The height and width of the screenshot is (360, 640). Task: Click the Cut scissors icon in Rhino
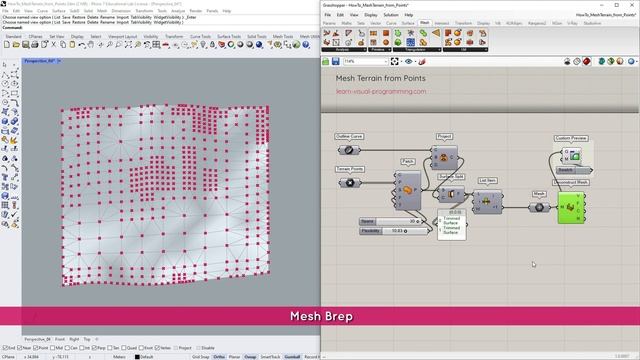pyautogui.click(x=53, y=45)
